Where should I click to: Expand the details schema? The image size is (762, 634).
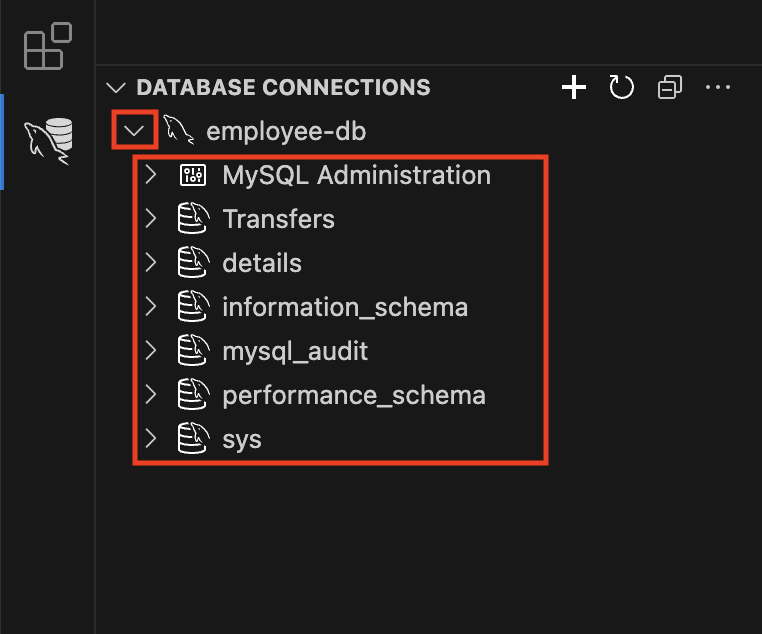tap(151, 263)
